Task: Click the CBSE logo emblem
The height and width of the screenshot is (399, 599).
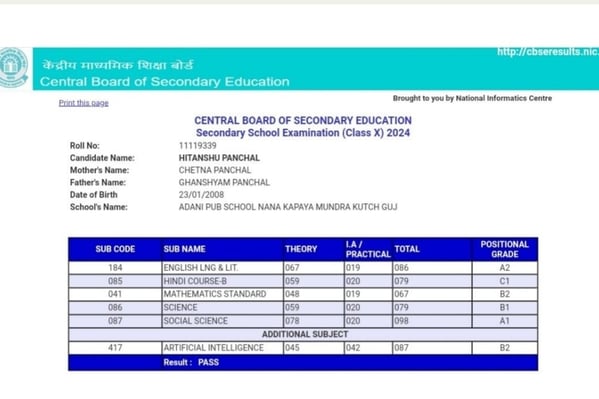Action: pyautogui.click(x=13, y=68)
